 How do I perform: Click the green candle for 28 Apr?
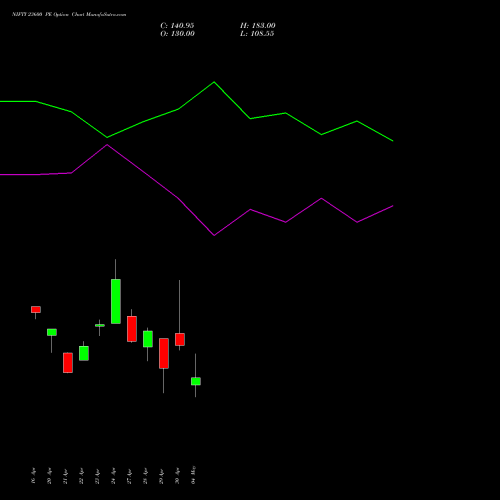pyautogui.click(x=148, y=339)
